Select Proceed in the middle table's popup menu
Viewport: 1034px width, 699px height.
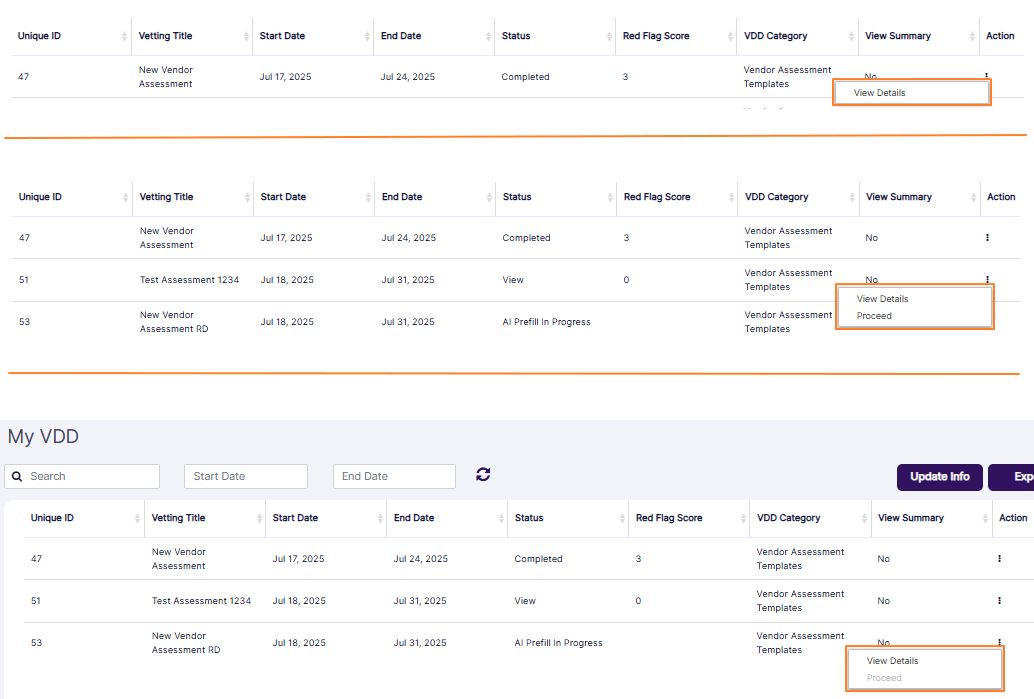pyautogui.click(x=874, y=316)
